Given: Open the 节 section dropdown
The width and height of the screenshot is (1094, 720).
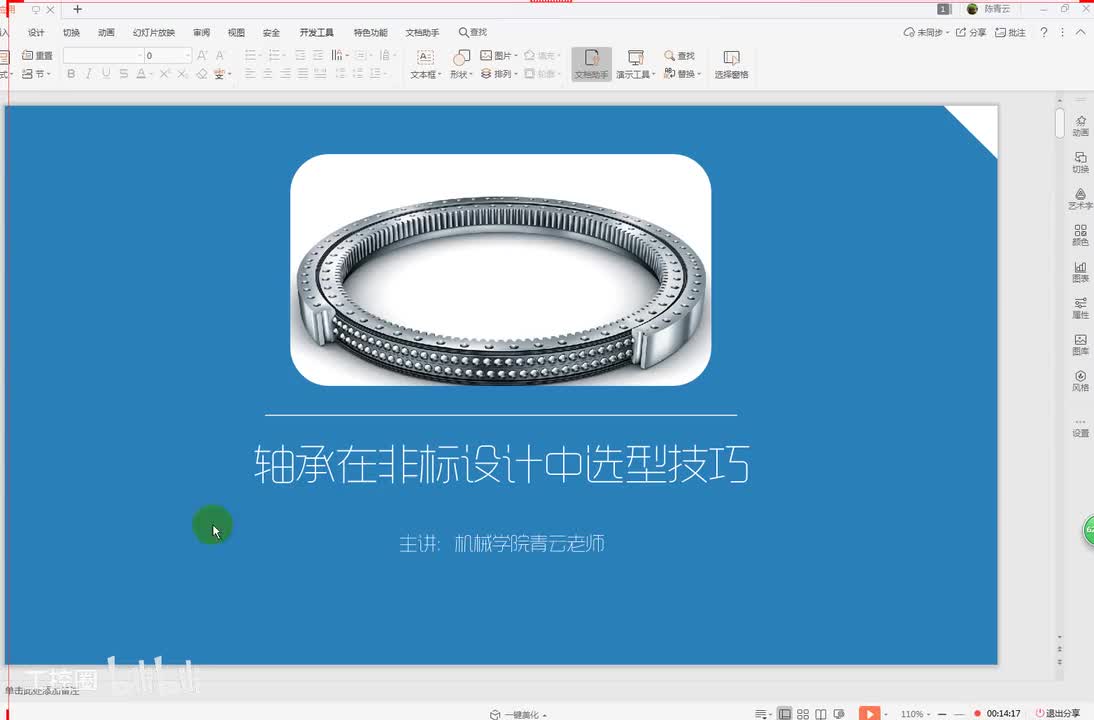Looking at the screenshot, I should [x=36, y=73].
